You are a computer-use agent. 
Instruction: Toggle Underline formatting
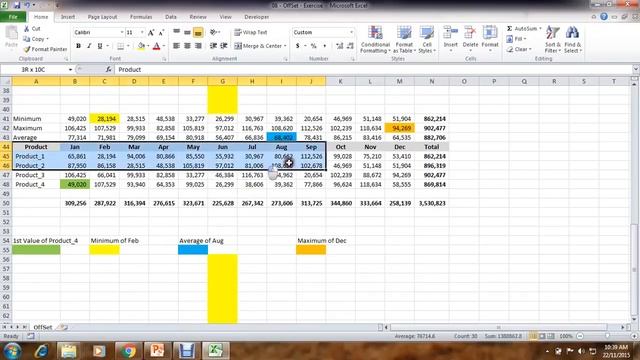point(100,46)
